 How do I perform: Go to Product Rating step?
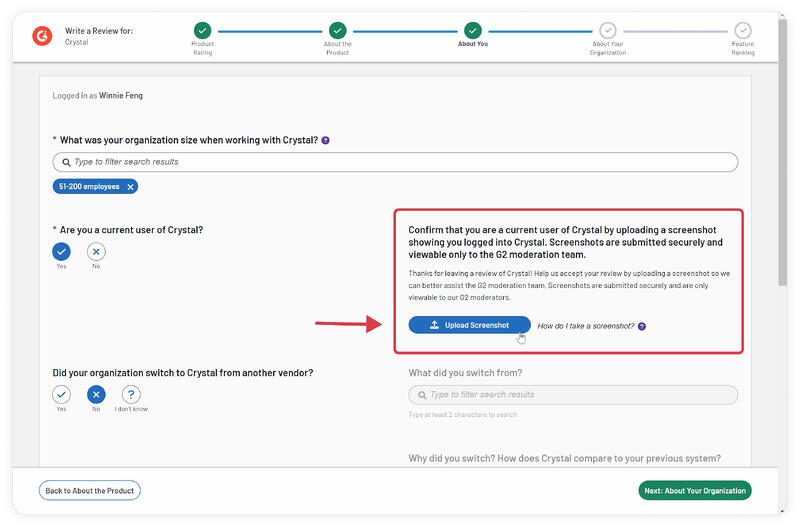pyautogui.click(x=202, y=31)
